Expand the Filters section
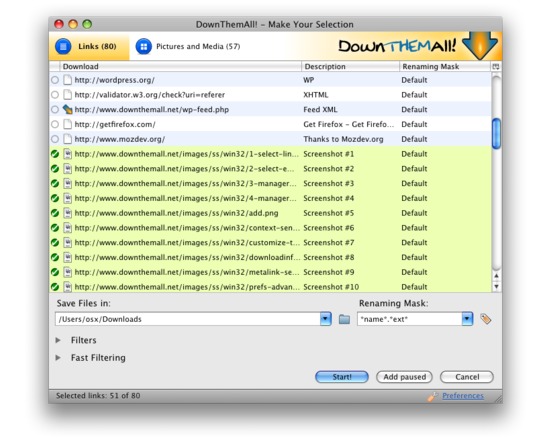The image size is (550, 440). pyautogui.click(x=58, y=340)
